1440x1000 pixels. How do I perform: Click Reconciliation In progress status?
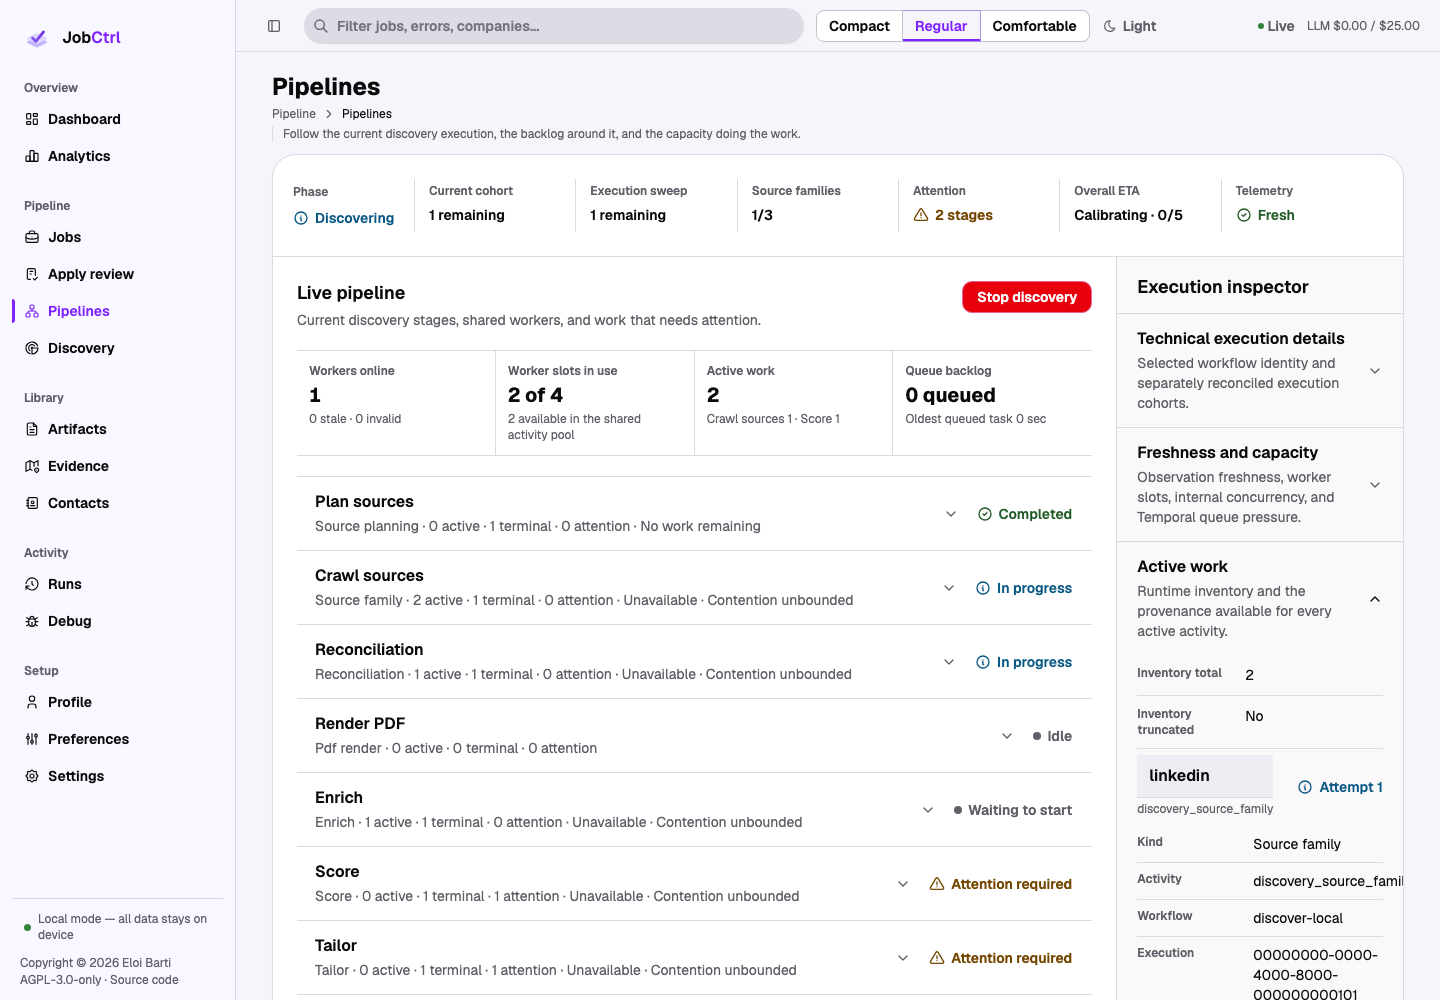[1024, 662]
